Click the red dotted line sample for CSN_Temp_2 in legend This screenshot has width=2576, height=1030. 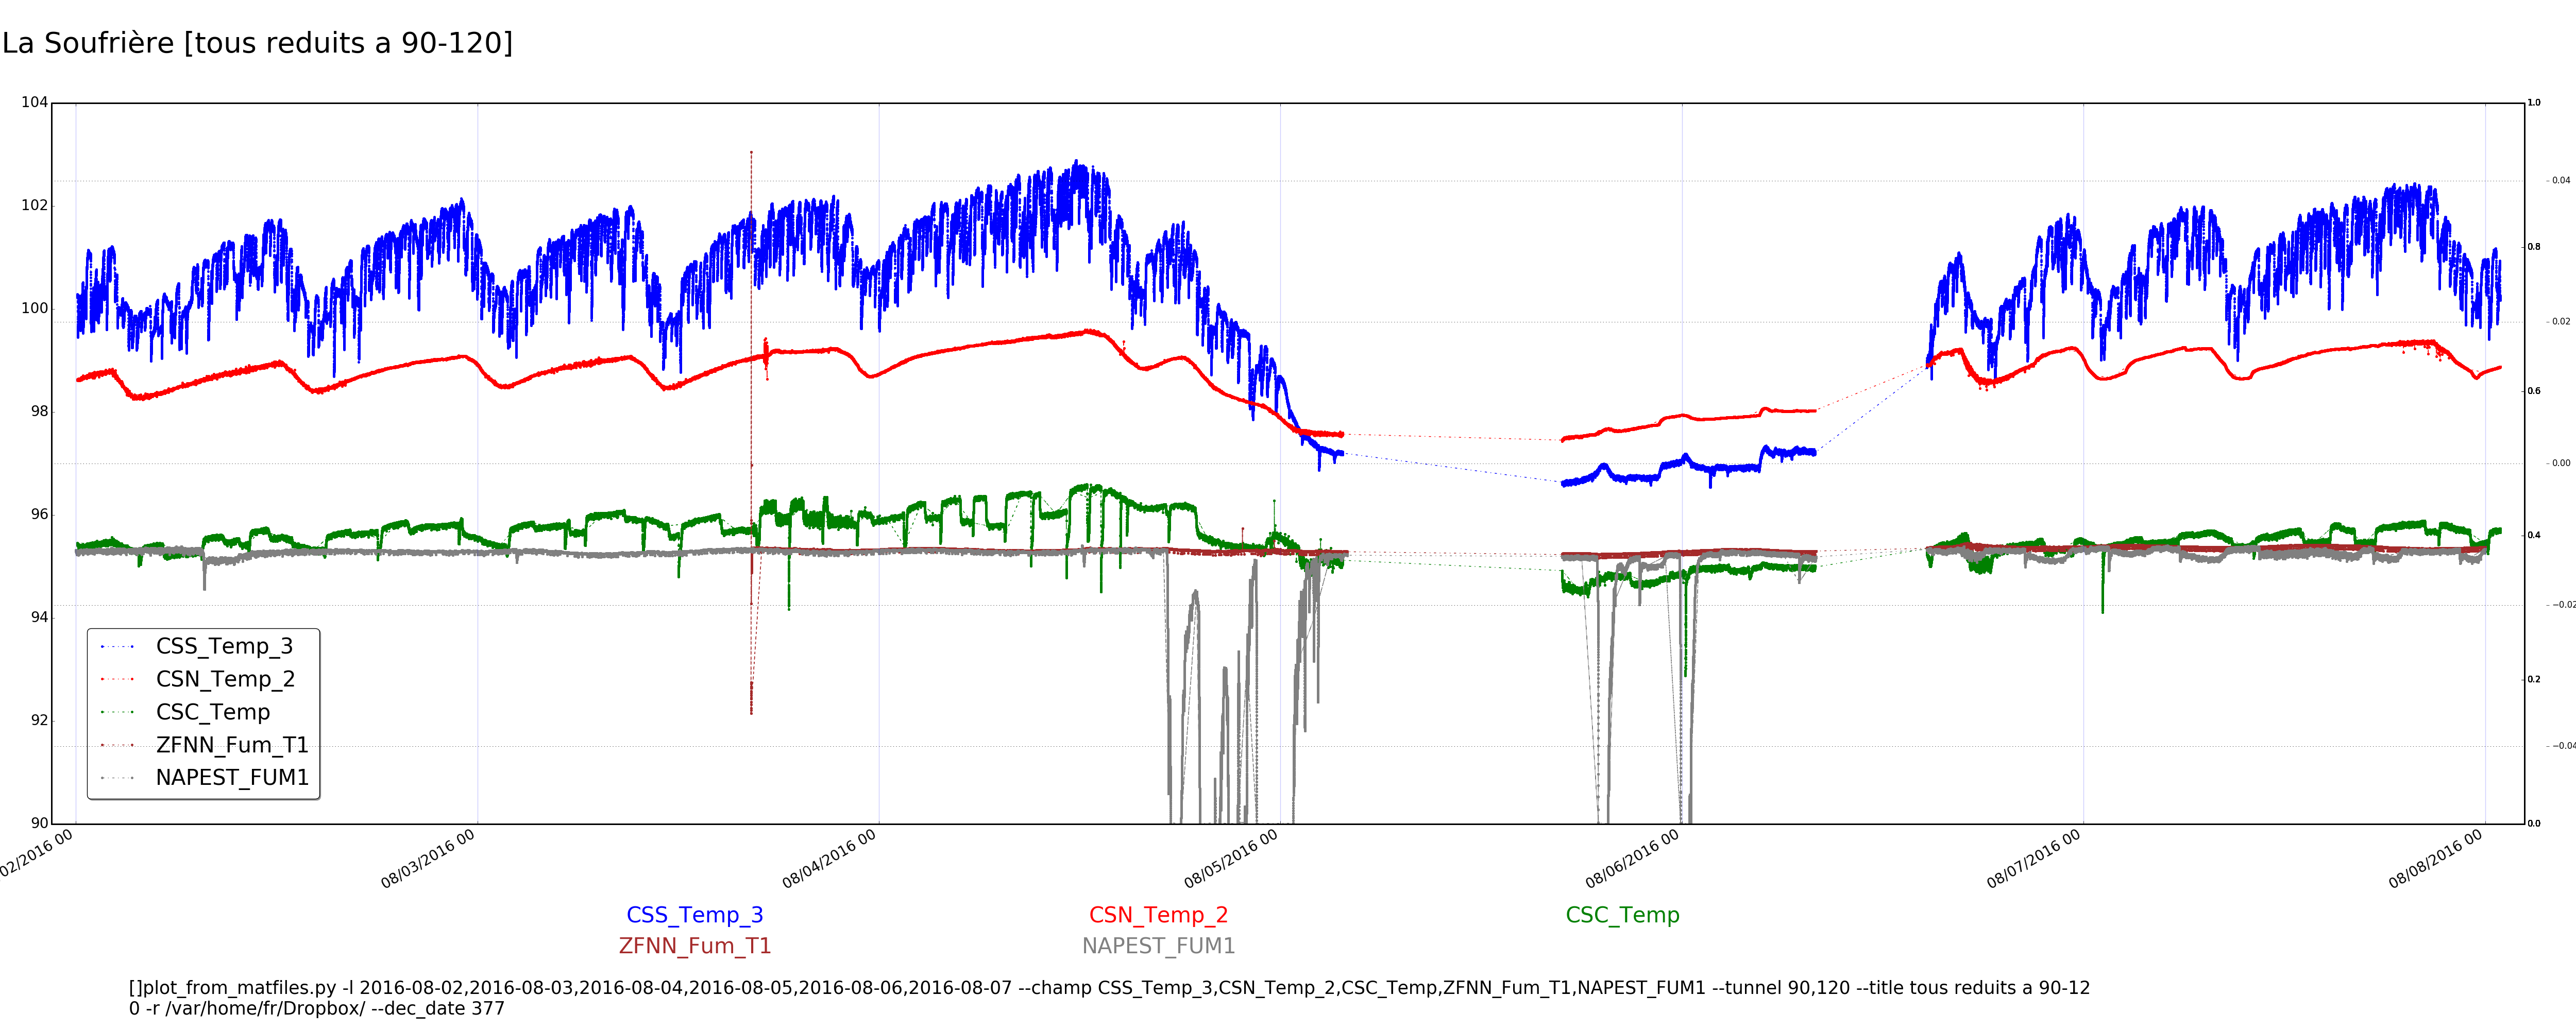point(117,680)
